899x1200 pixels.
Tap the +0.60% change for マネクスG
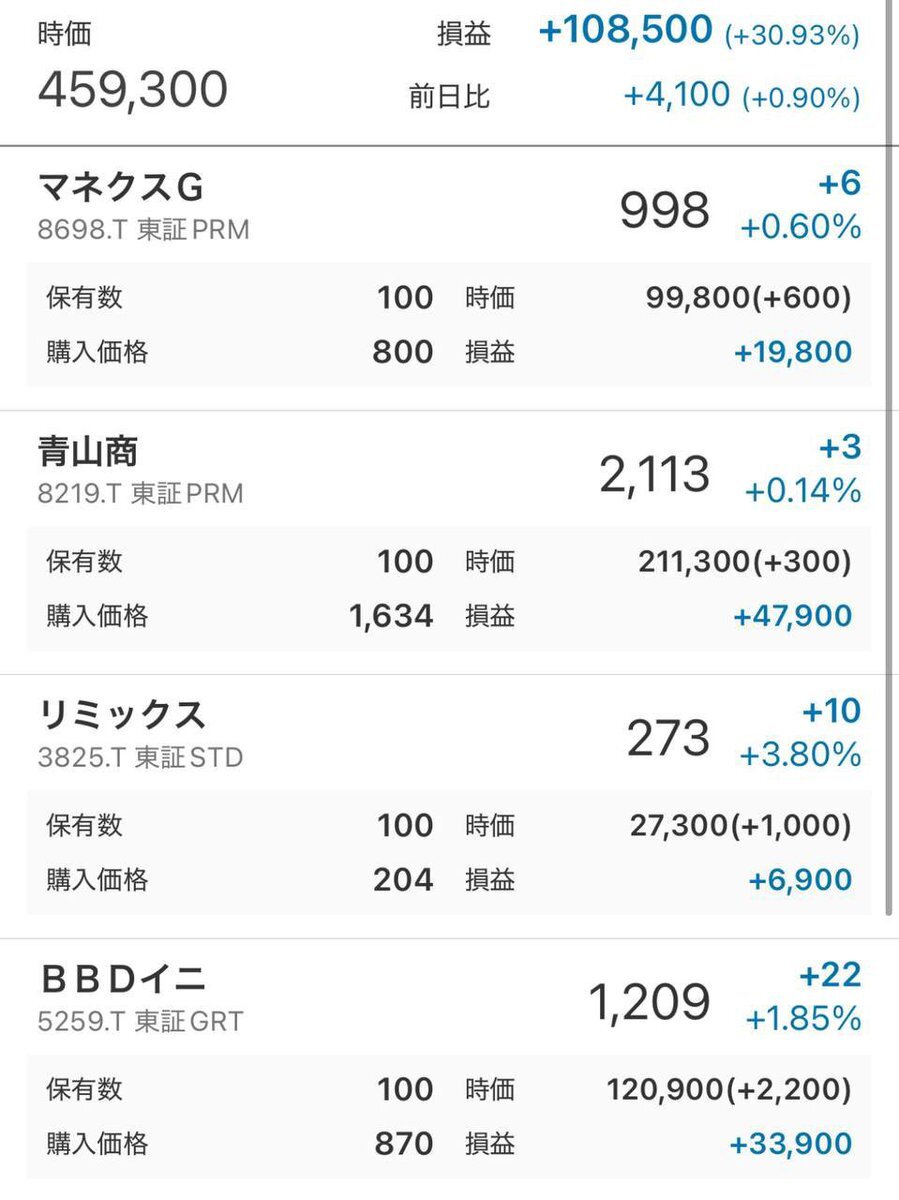pos(801,227)
